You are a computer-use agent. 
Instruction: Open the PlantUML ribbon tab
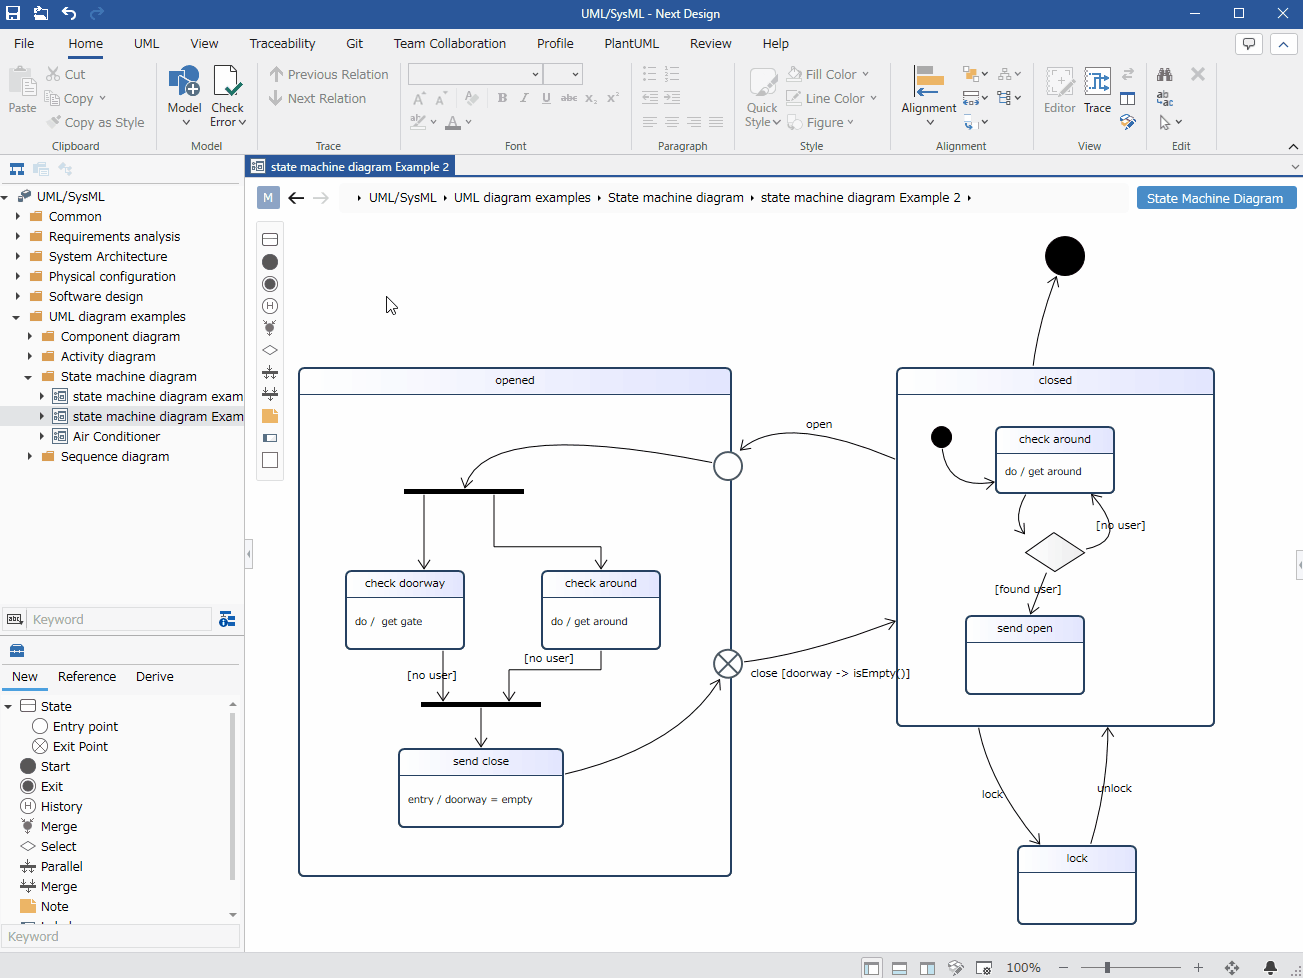tap(631, 44)
